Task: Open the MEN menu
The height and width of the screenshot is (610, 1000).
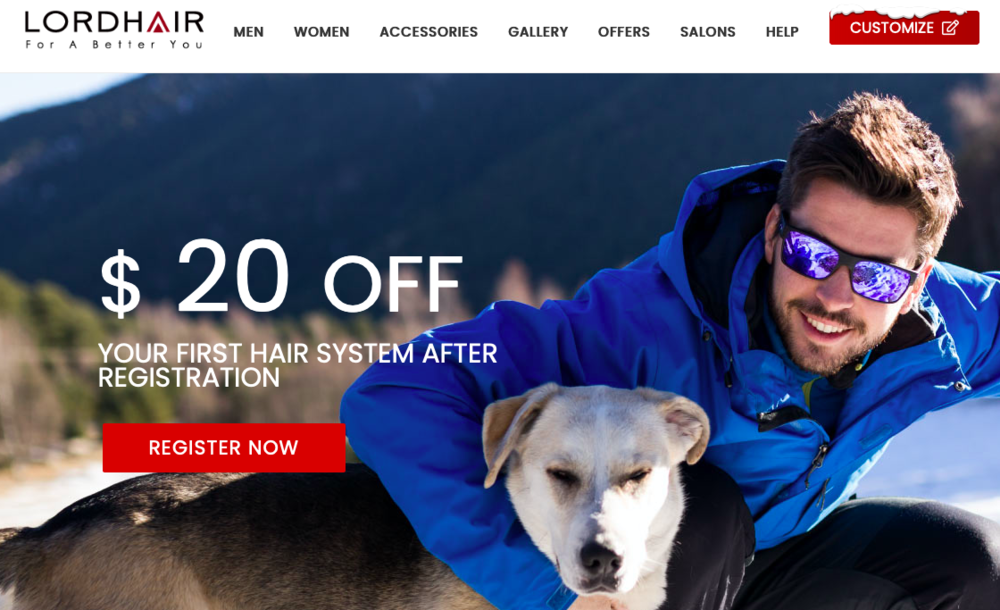Action: click(x=248, y=32)
